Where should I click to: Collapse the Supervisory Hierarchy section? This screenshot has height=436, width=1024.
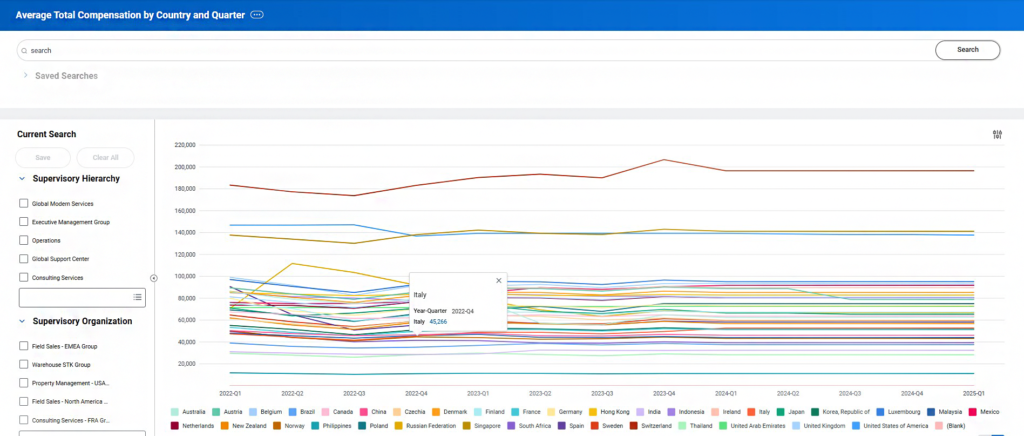coord(22,178)
